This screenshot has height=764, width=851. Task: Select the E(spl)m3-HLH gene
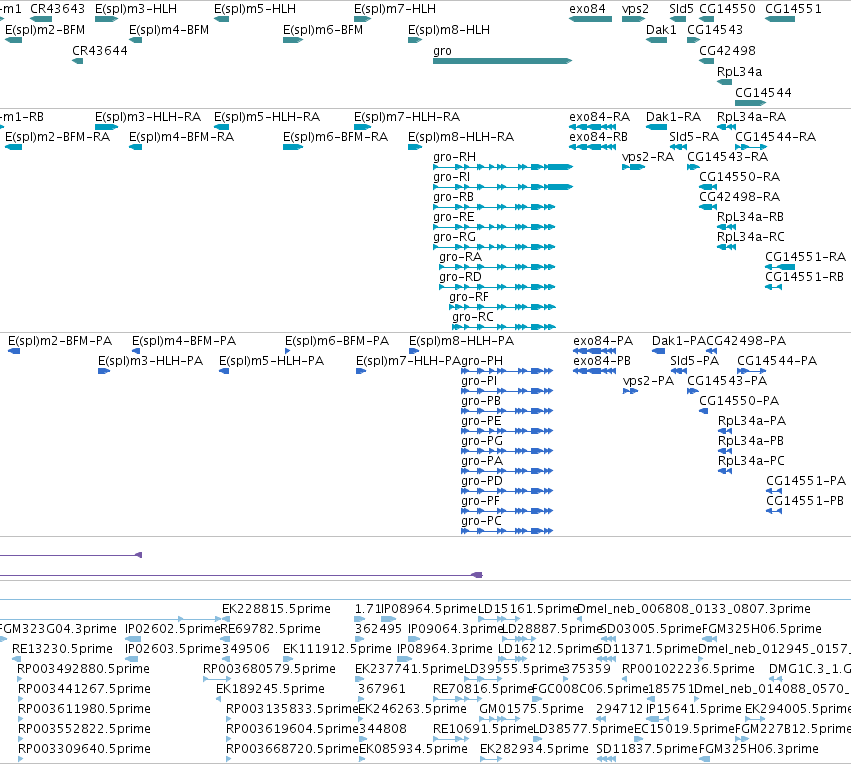point(106,19)
